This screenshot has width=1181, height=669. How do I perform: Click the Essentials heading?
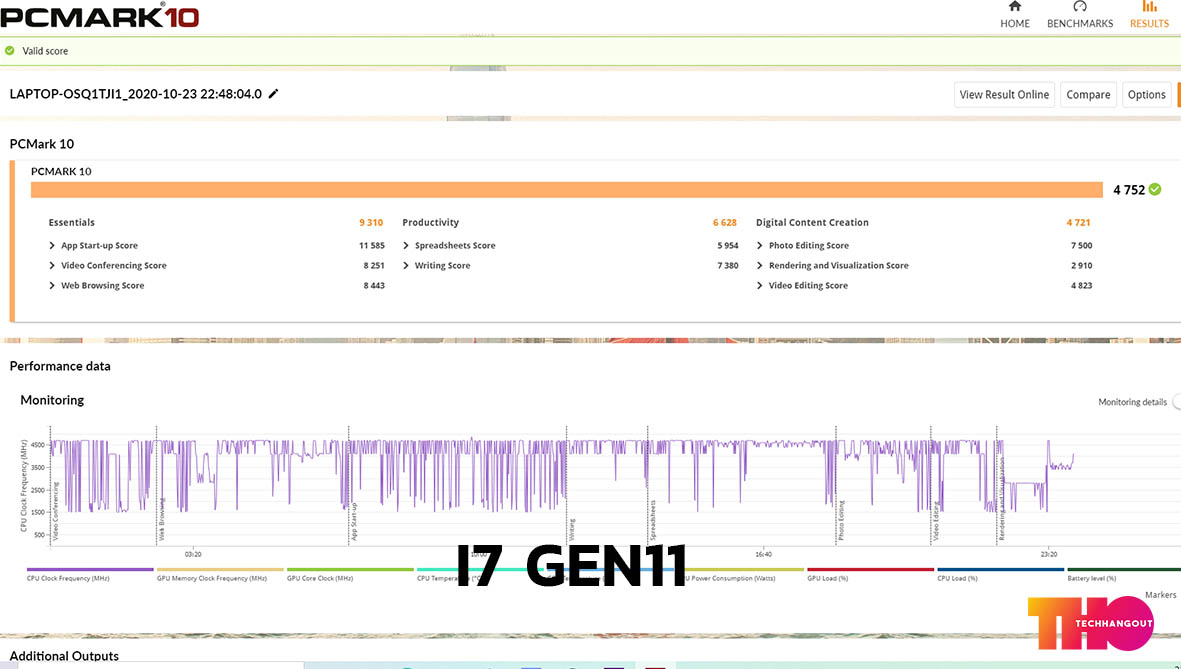[x=72, y=222]
